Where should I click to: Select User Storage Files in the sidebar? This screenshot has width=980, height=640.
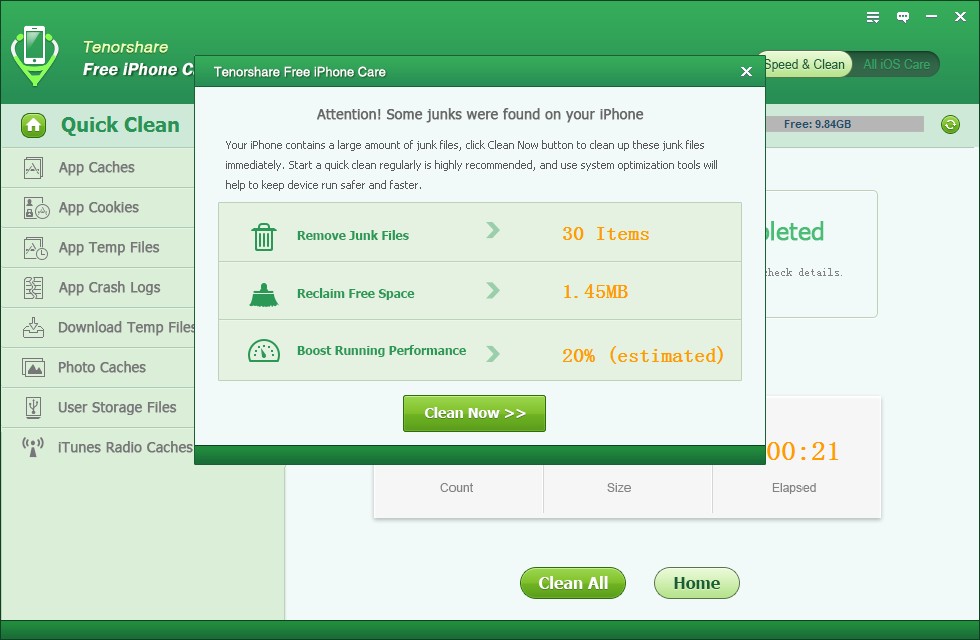click(99, 408)
